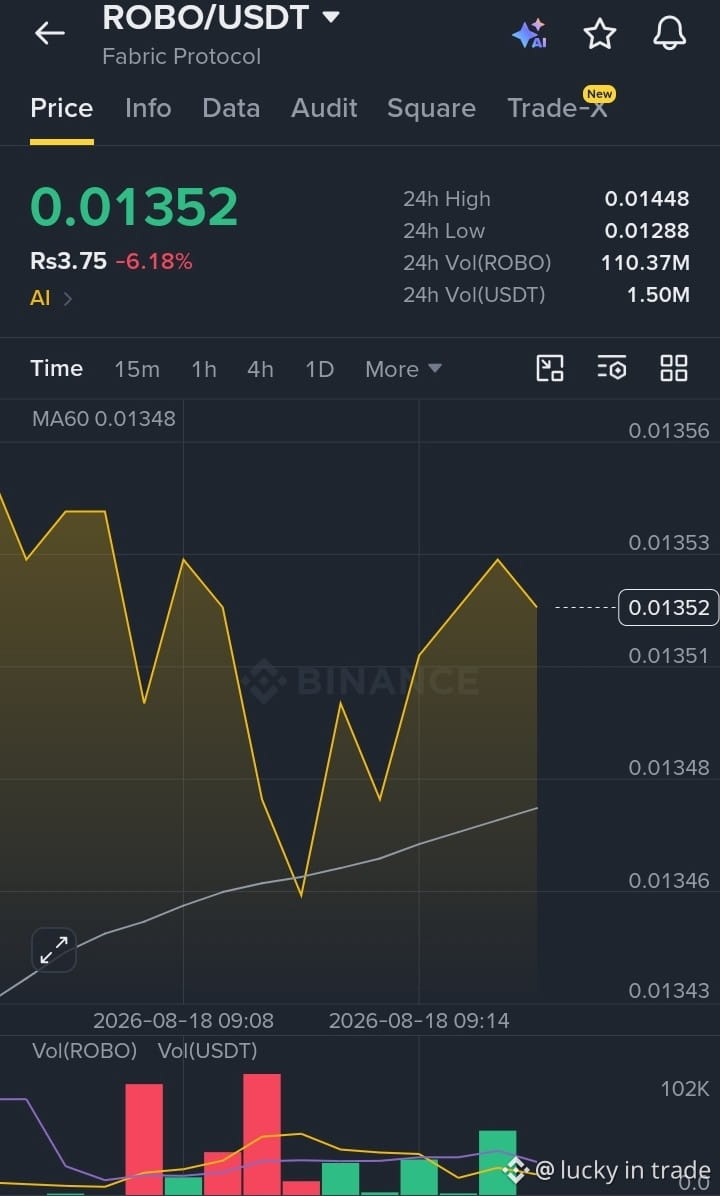The image size is (720, 1196).
Task: Open the AI sparkle assistant icon
Action: click(529, 34)
